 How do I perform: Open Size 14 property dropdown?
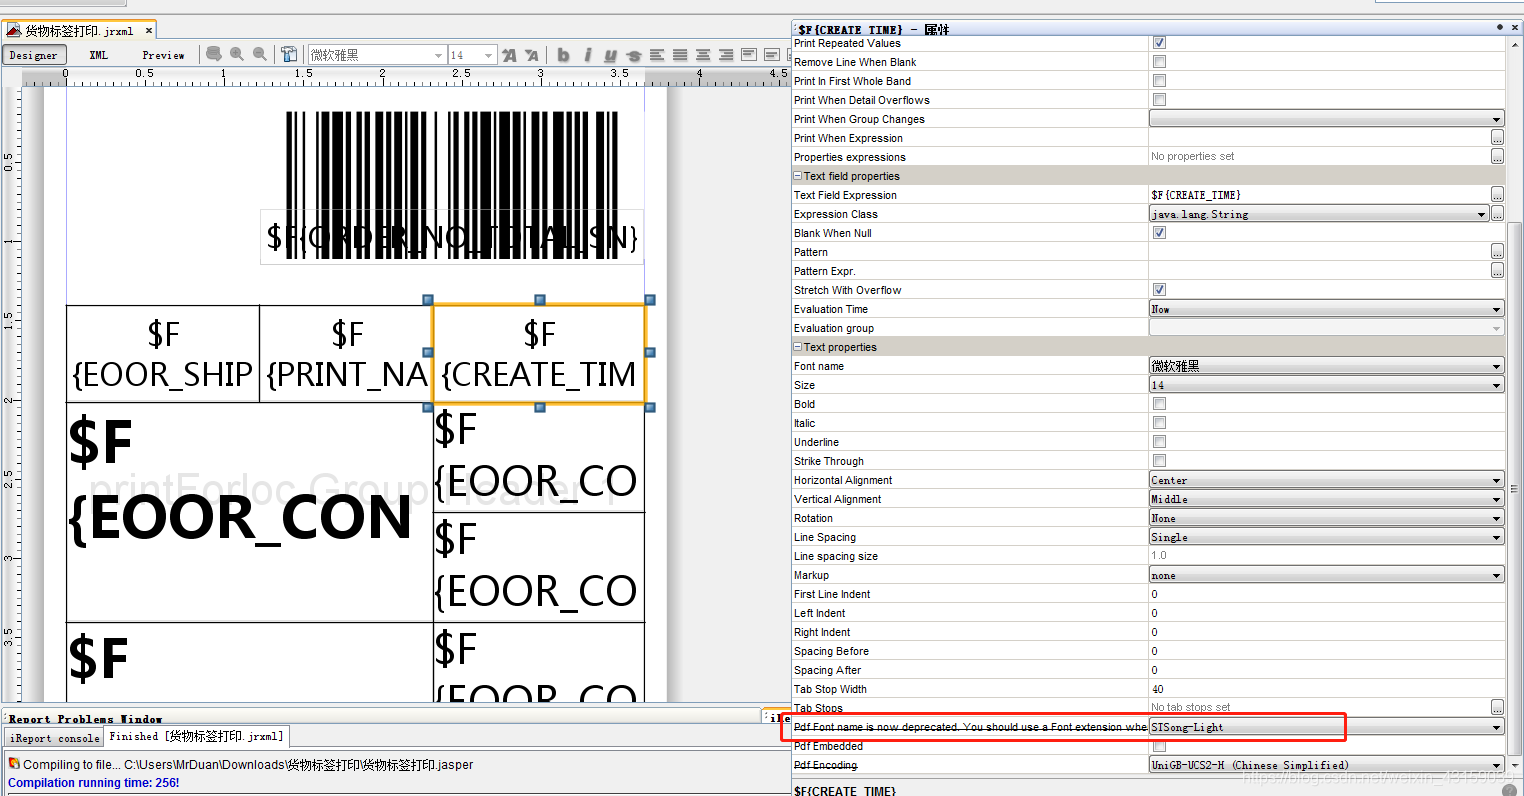[1326, 385]
